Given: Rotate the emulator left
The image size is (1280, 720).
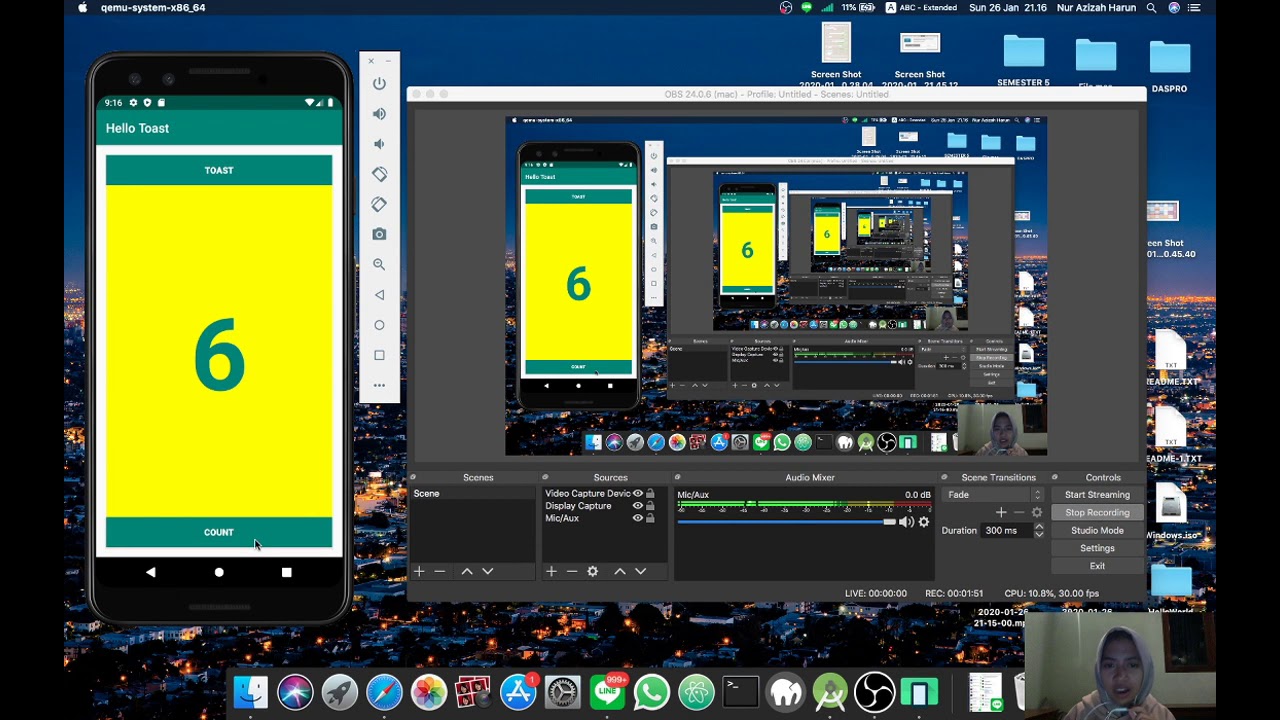Looking at the screenshot, I should (379, 174).
